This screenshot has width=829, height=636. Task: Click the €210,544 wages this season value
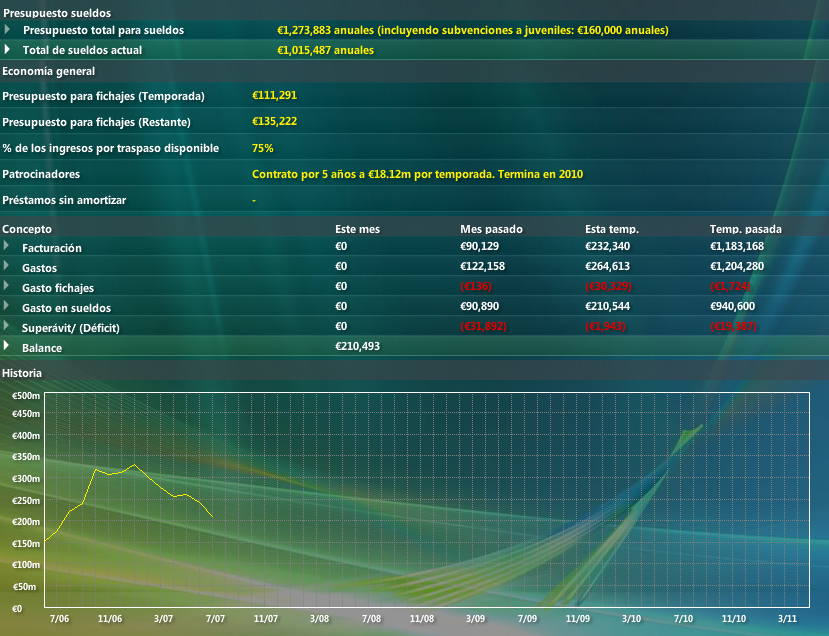pyautogui.click(x=607, y=306)
